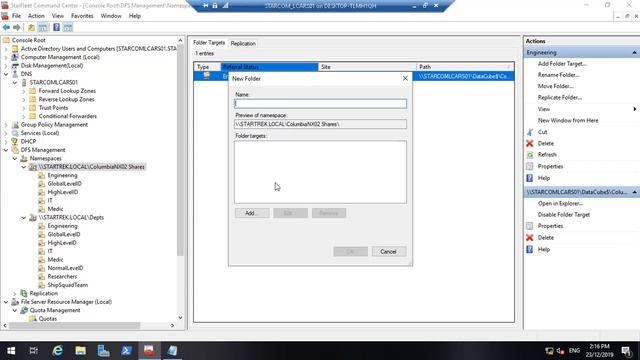Image resolution: width=640 pixels, height=360 pixels.
Task: Expand the View submenu arrow in Actions
Action: [x=635, y=109]
